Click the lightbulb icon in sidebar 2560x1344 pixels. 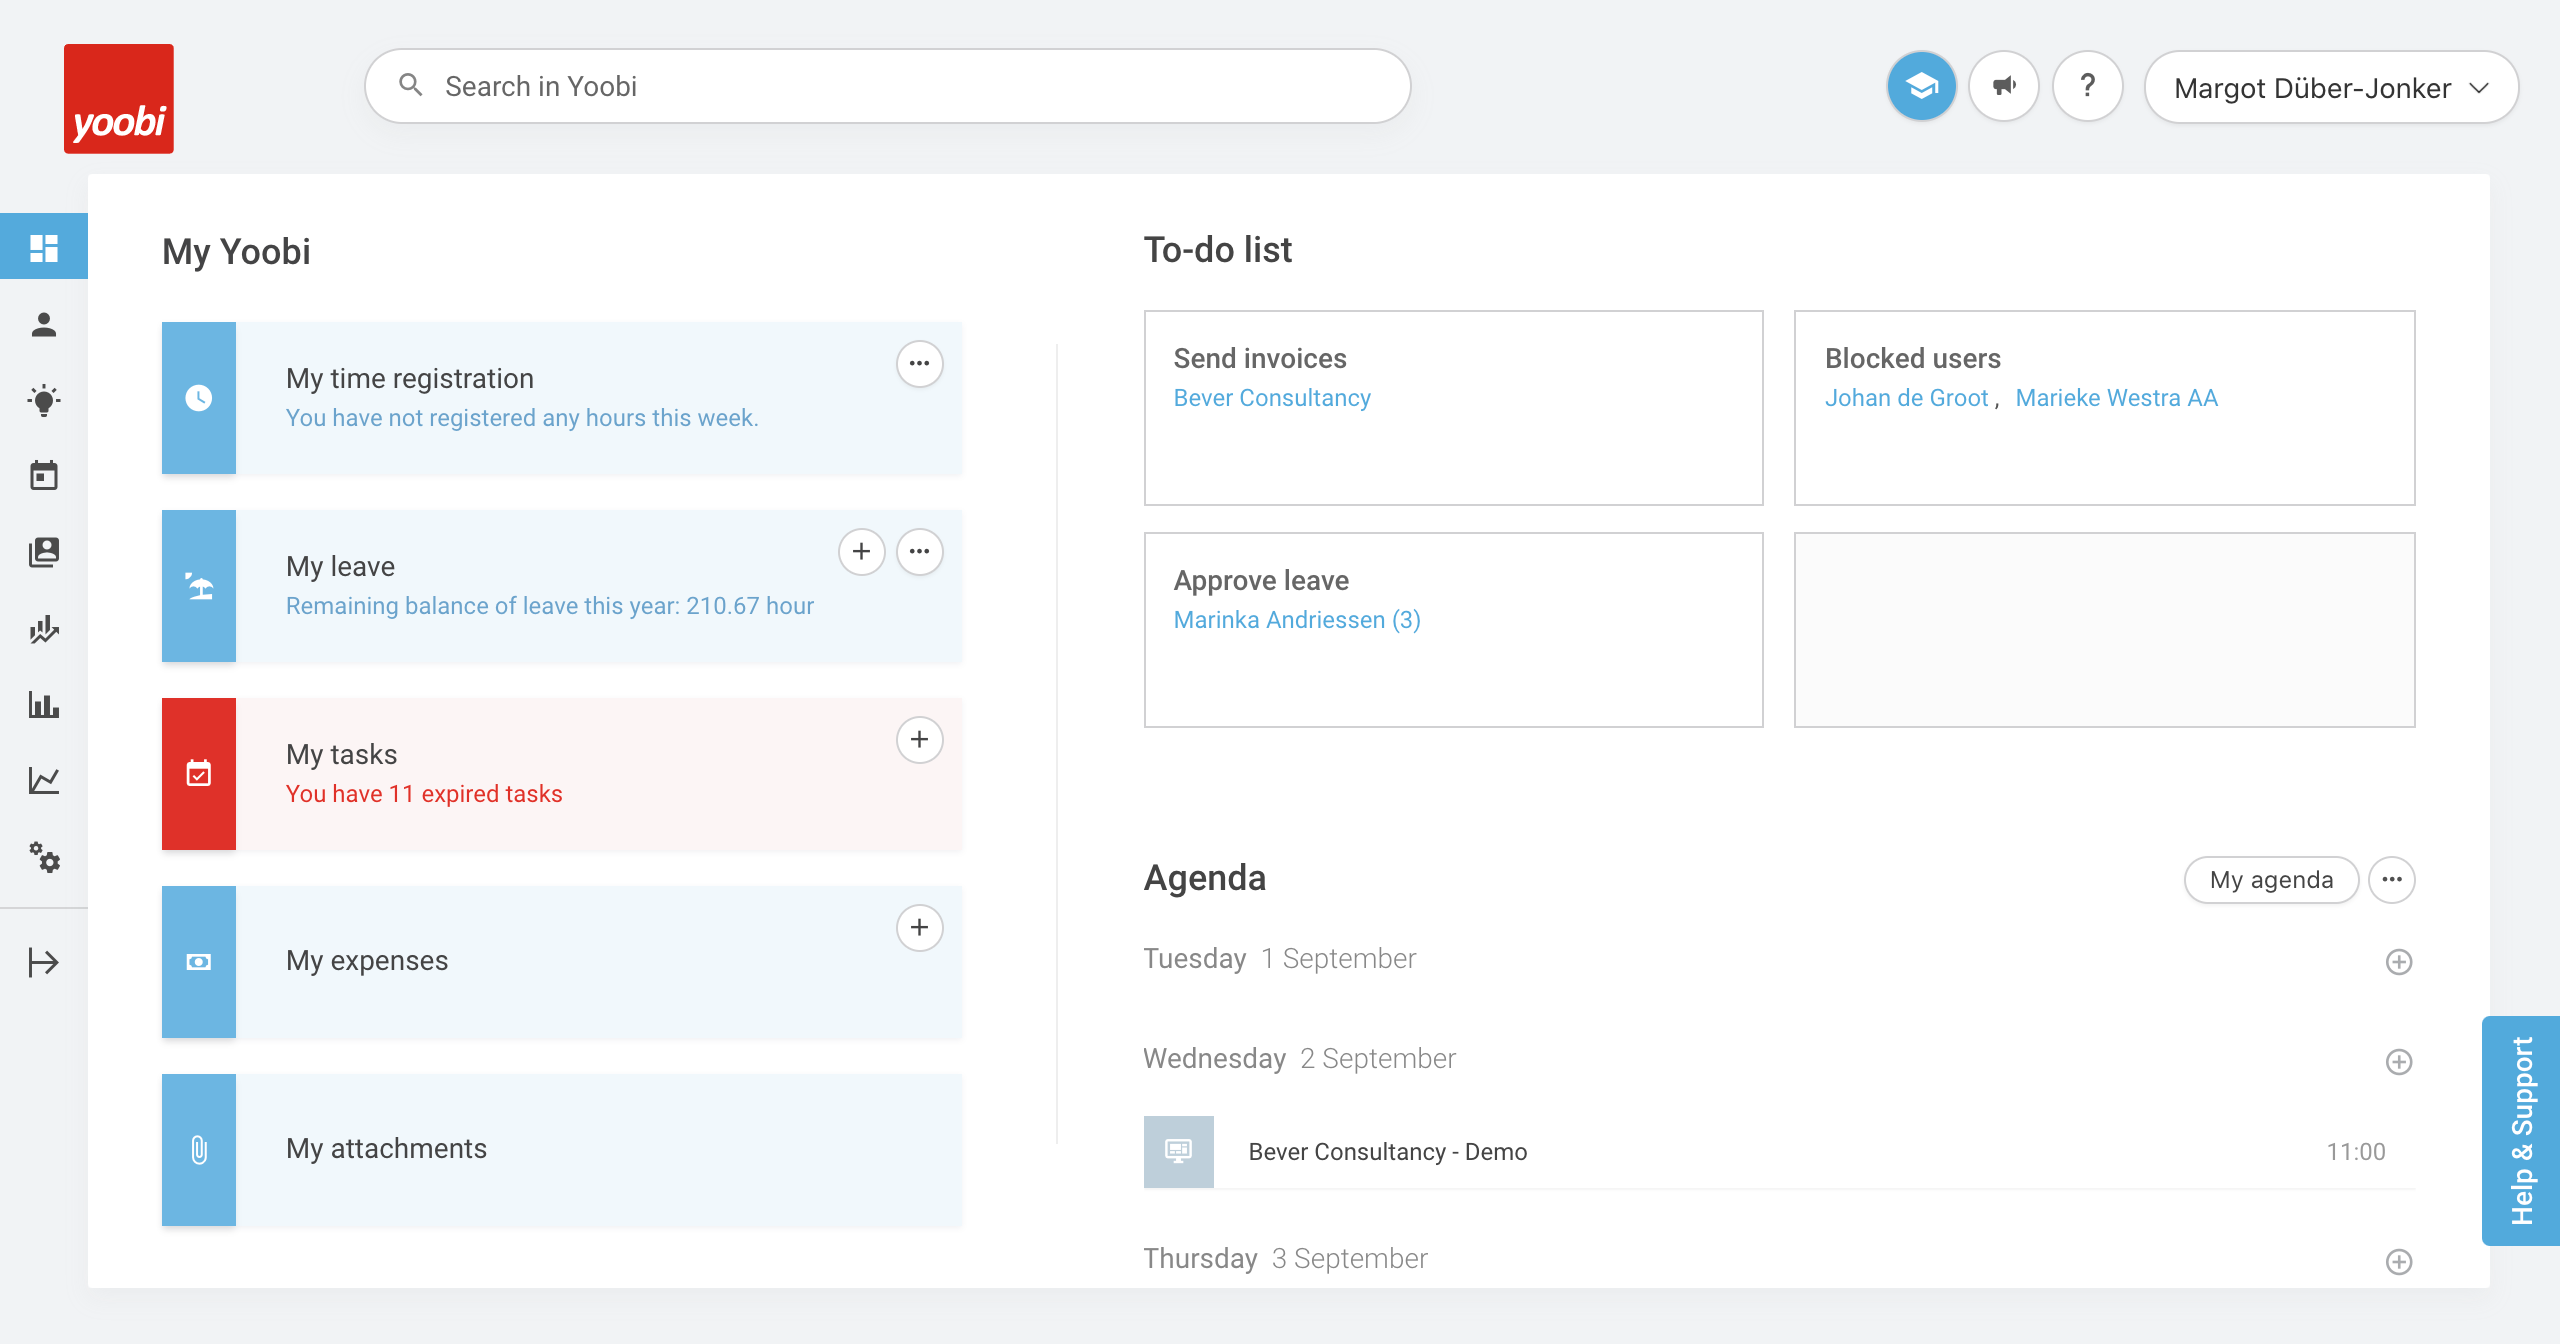click(44, 400)
